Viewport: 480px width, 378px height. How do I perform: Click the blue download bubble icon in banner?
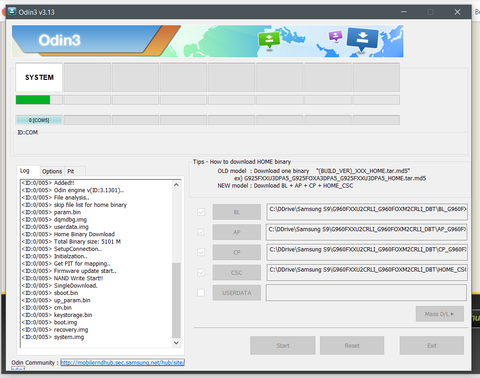point(362,39)
